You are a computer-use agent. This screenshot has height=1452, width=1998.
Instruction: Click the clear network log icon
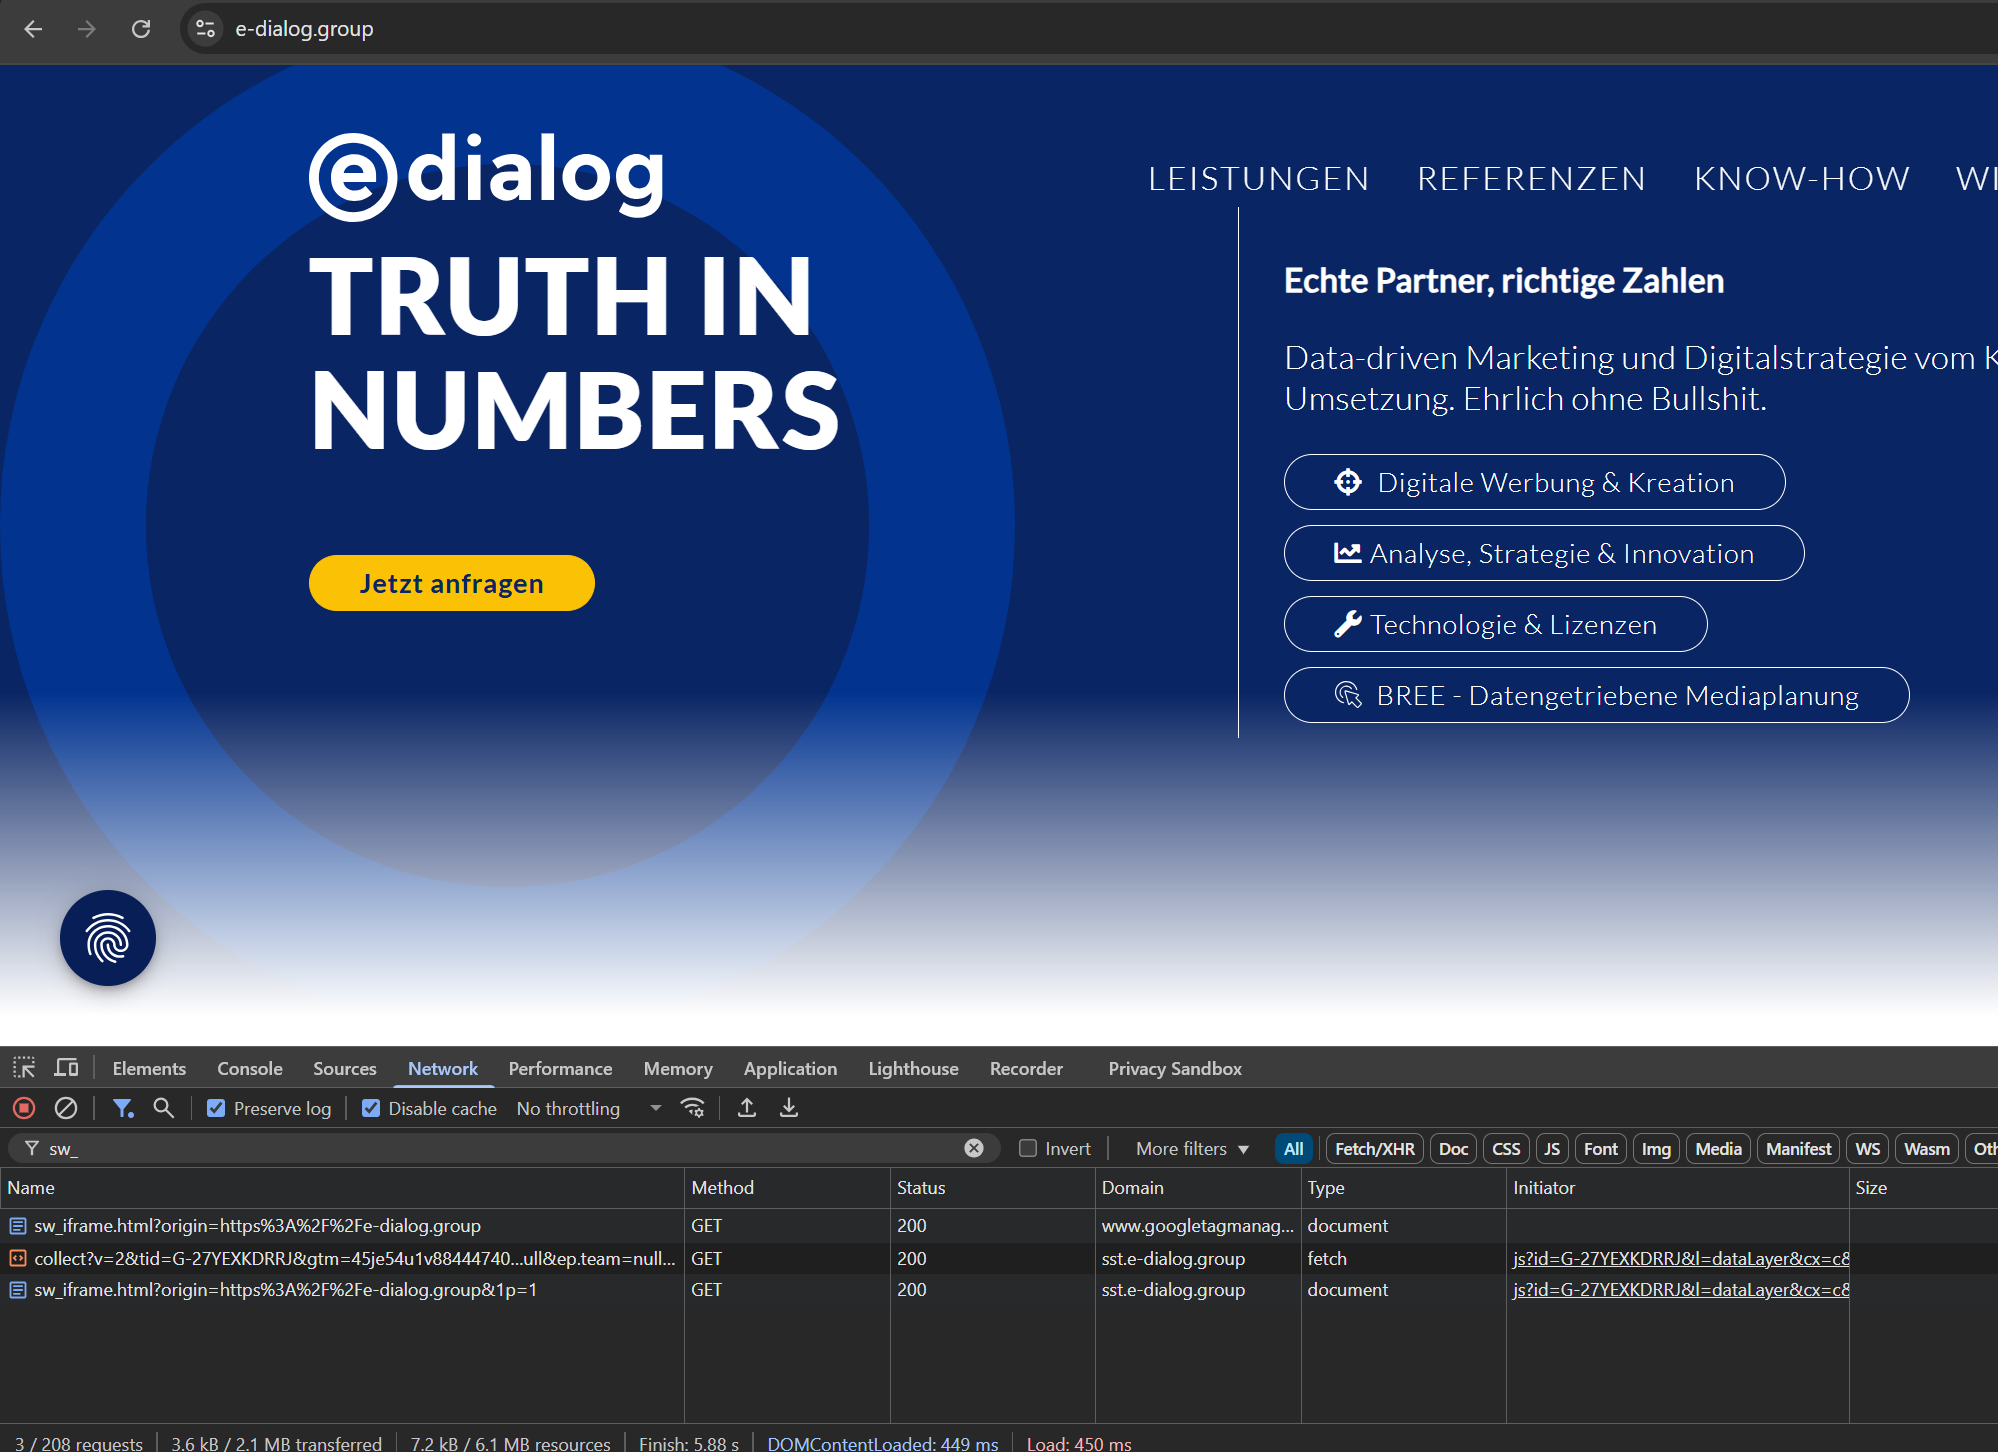click(x=66, y=1108)
